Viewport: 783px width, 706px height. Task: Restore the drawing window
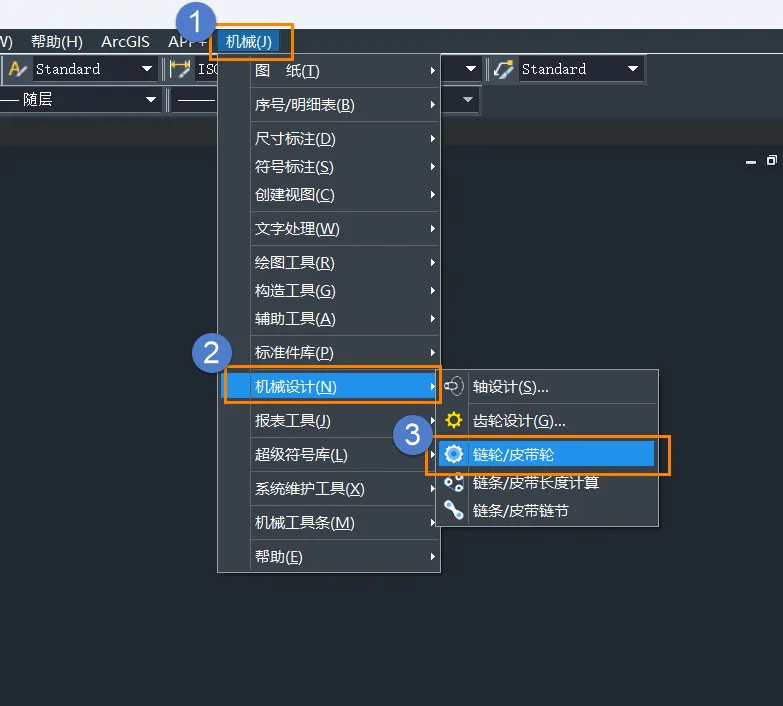coord(772,160)
